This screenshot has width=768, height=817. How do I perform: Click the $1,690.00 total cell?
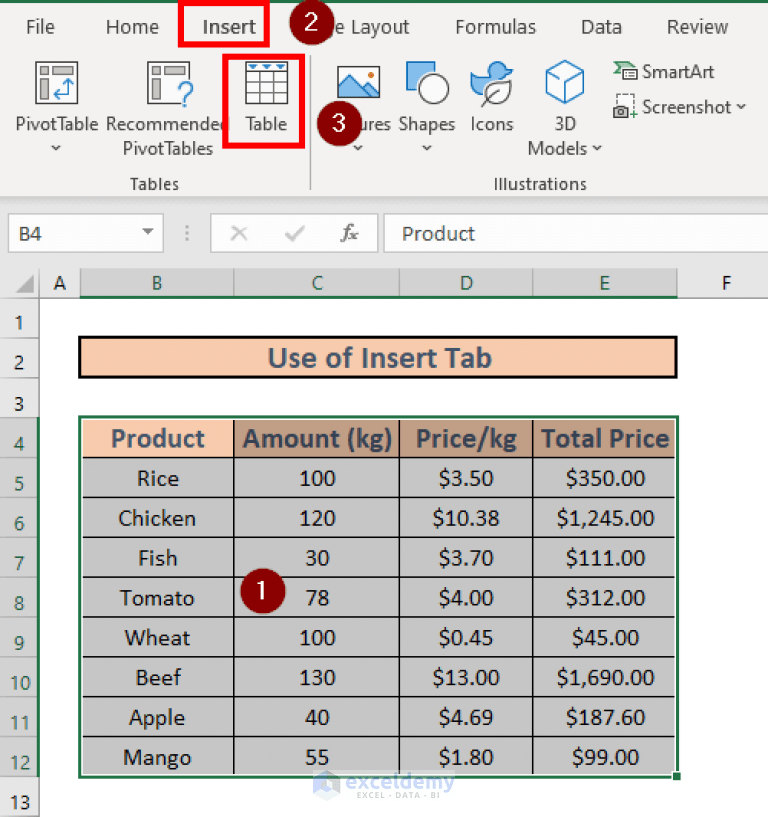tap(604, 677)
